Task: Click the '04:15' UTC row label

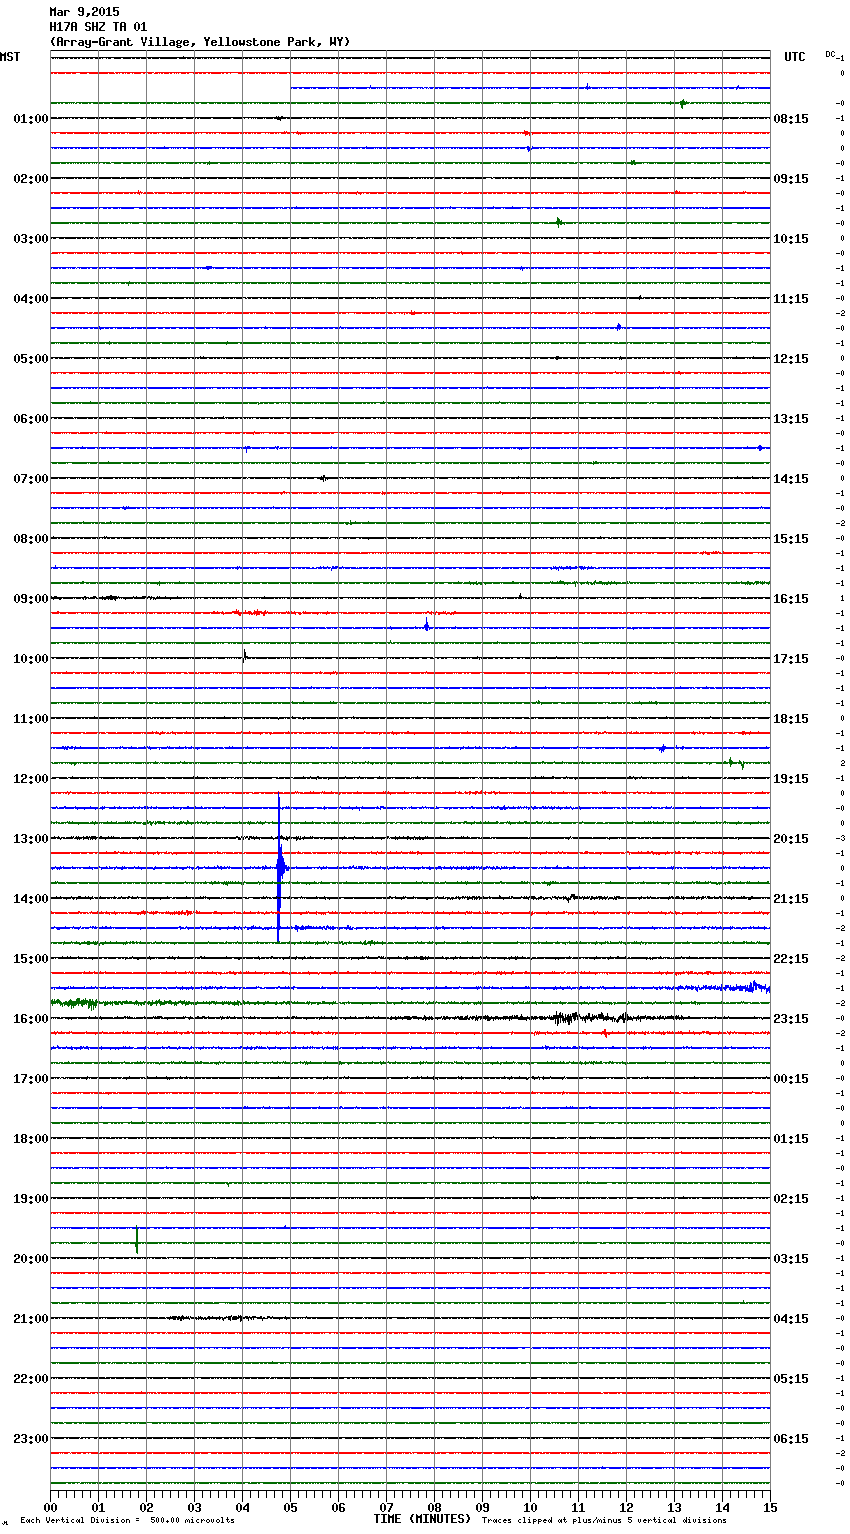Action: [x=791, y=1319]
